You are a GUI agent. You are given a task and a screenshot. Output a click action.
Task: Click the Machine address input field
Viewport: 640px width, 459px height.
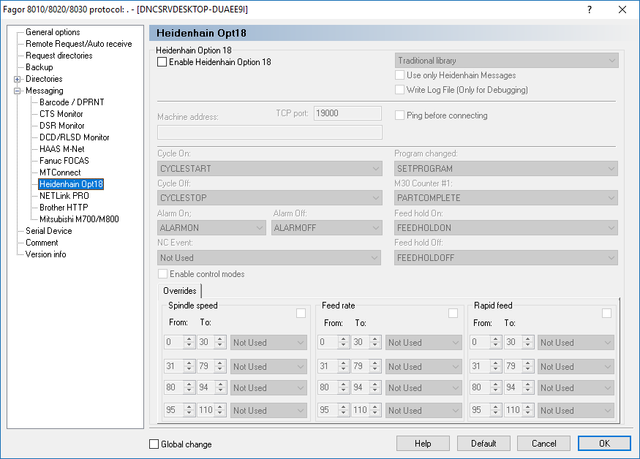tap(270, 132)
